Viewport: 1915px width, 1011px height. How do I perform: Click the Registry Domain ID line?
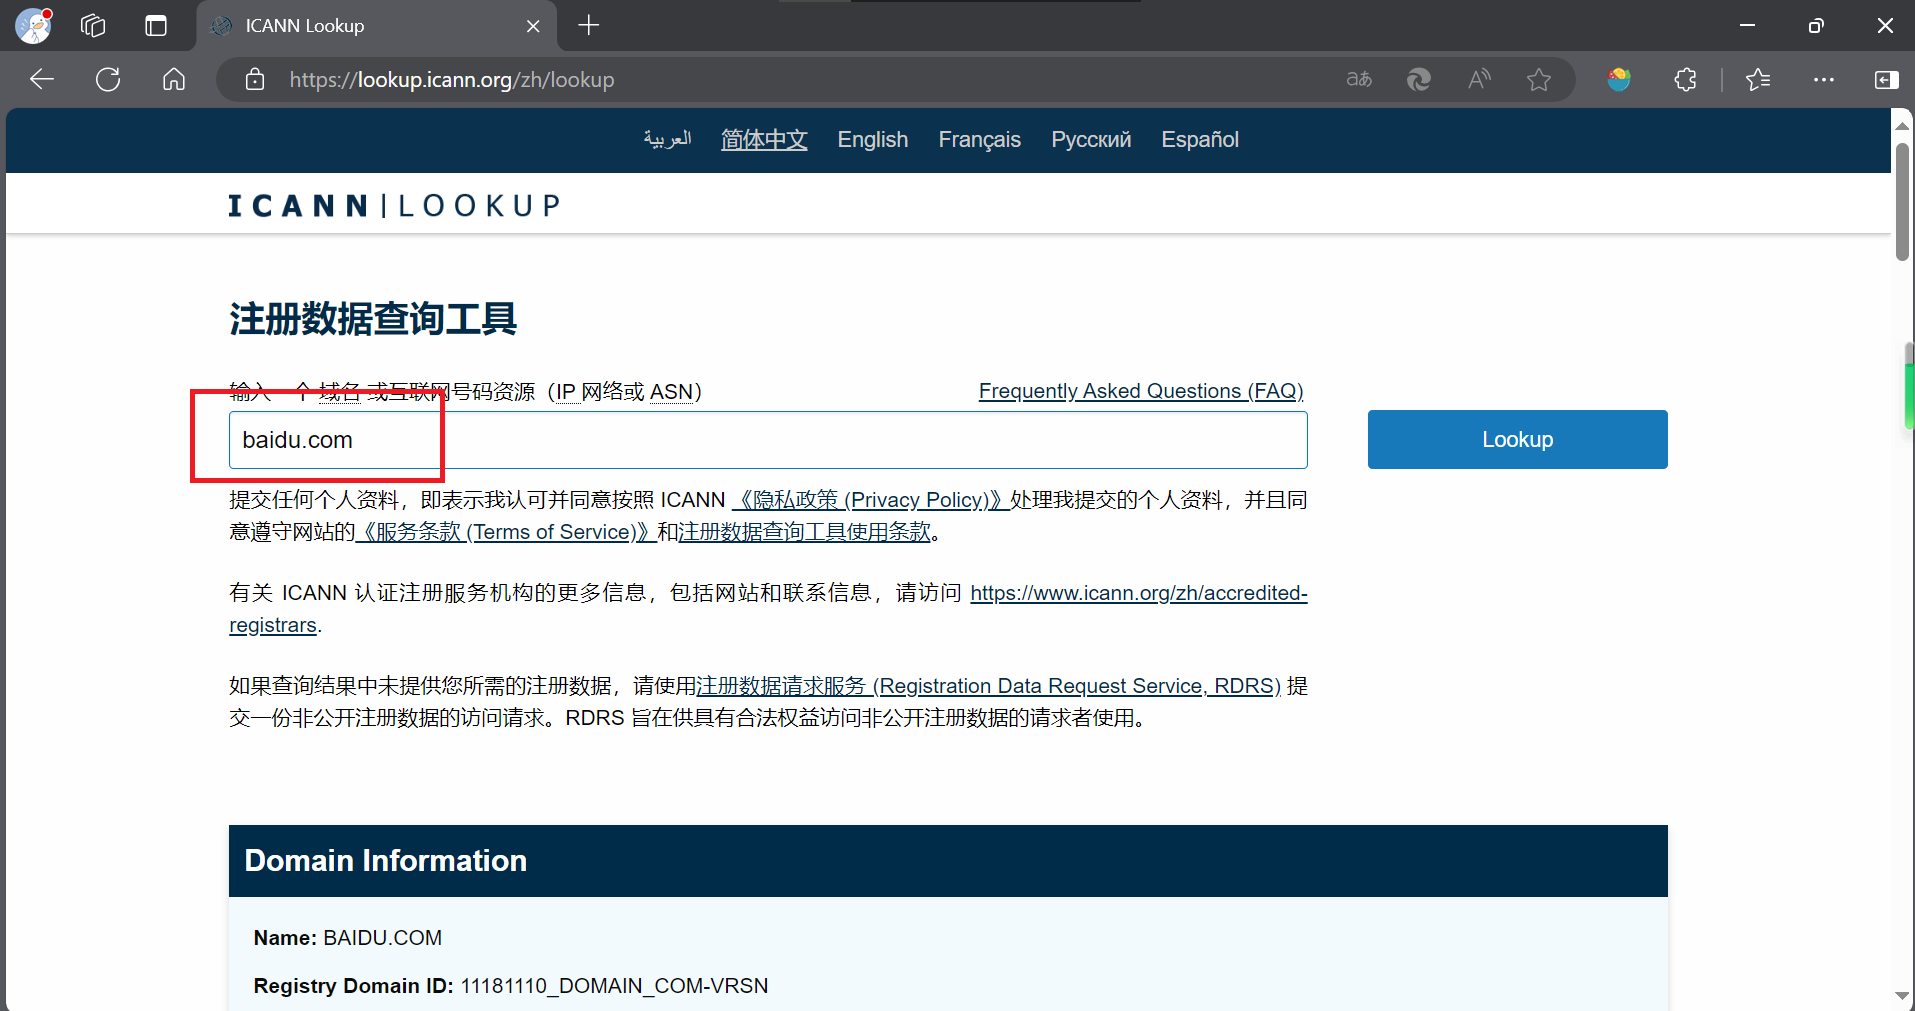(x=511, y=986)
